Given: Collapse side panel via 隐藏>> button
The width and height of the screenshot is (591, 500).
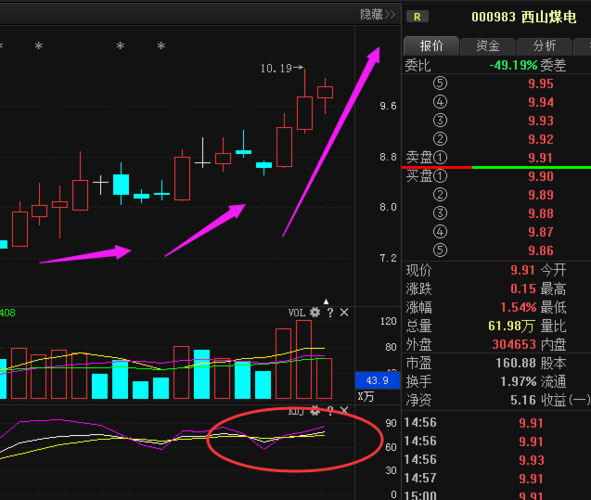Looking at the screenshot, I should point(377,14).
